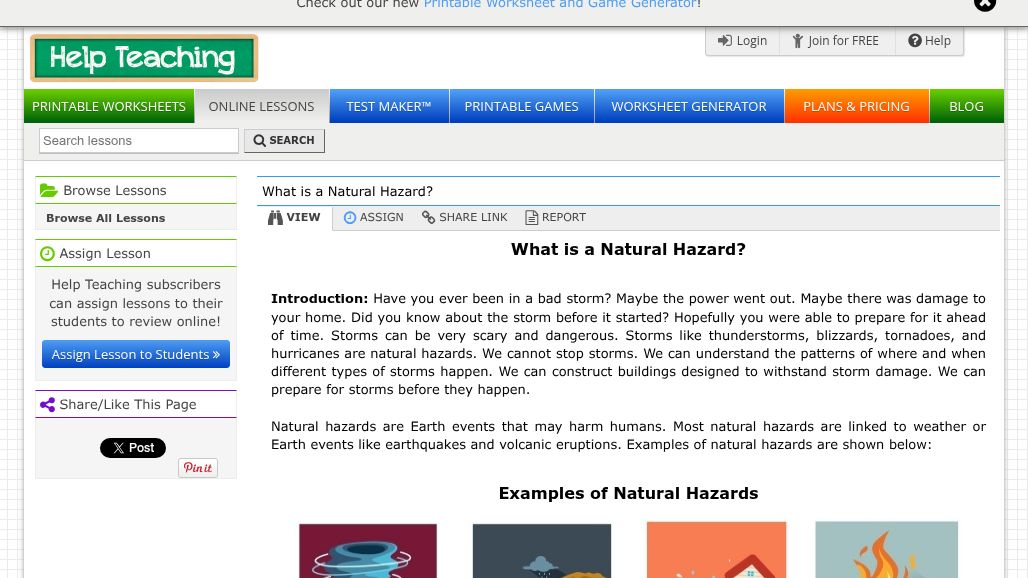Click the X Post button
The width and height of the screenshot is (1028, 578).
(x=132, y=448)
